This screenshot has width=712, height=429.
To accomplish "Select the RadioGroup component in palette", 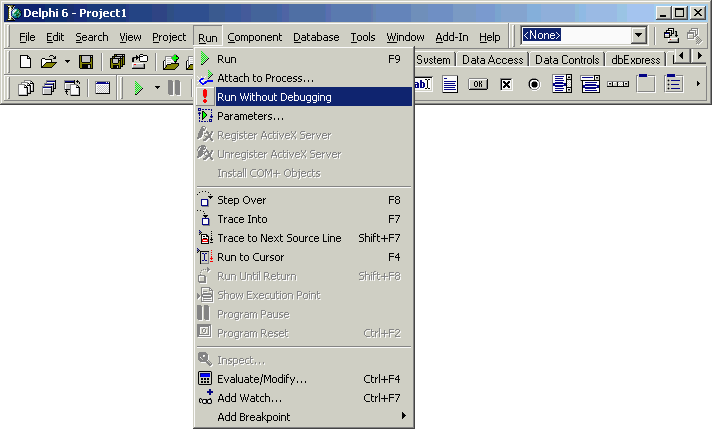I will click(674, 84).
